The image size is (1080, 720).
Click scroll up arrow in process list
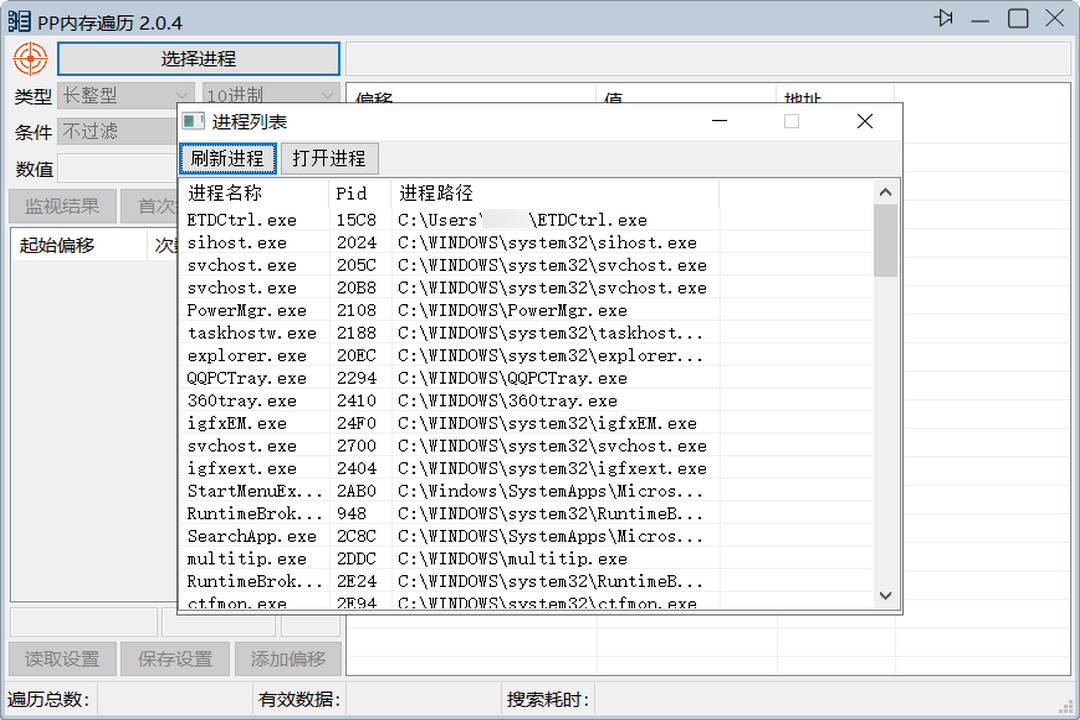pos(885,192)
